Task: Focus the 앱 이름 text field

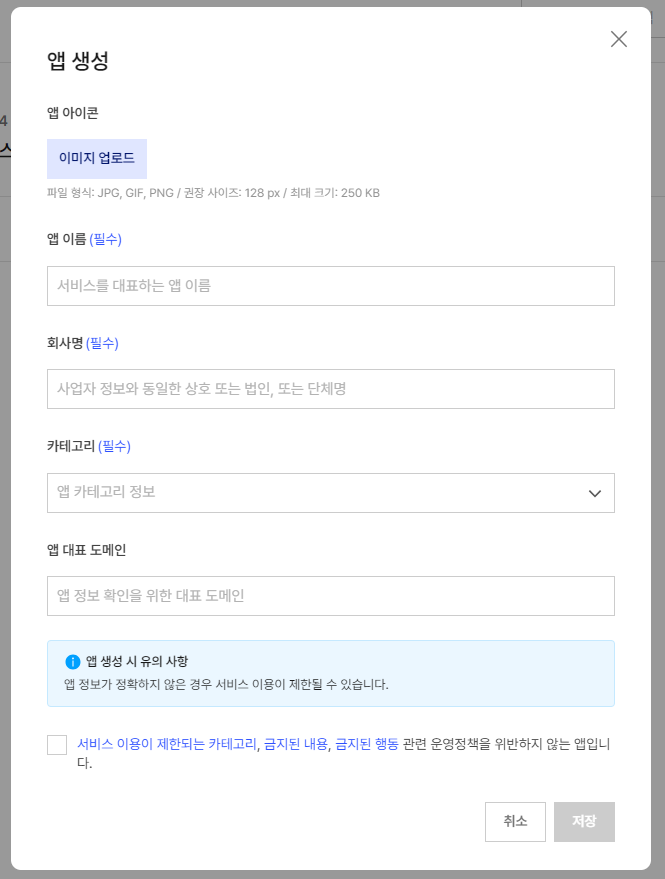Action: tap(330, 286)
